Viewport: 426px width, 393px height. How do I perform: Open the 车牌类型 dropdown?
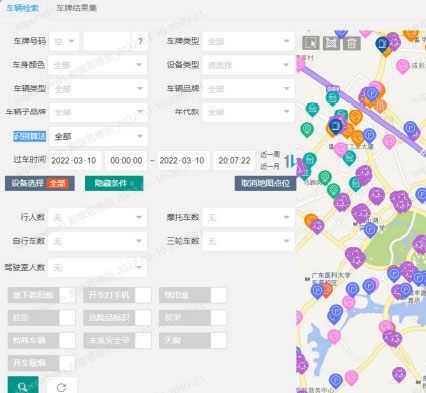(249, 41)
